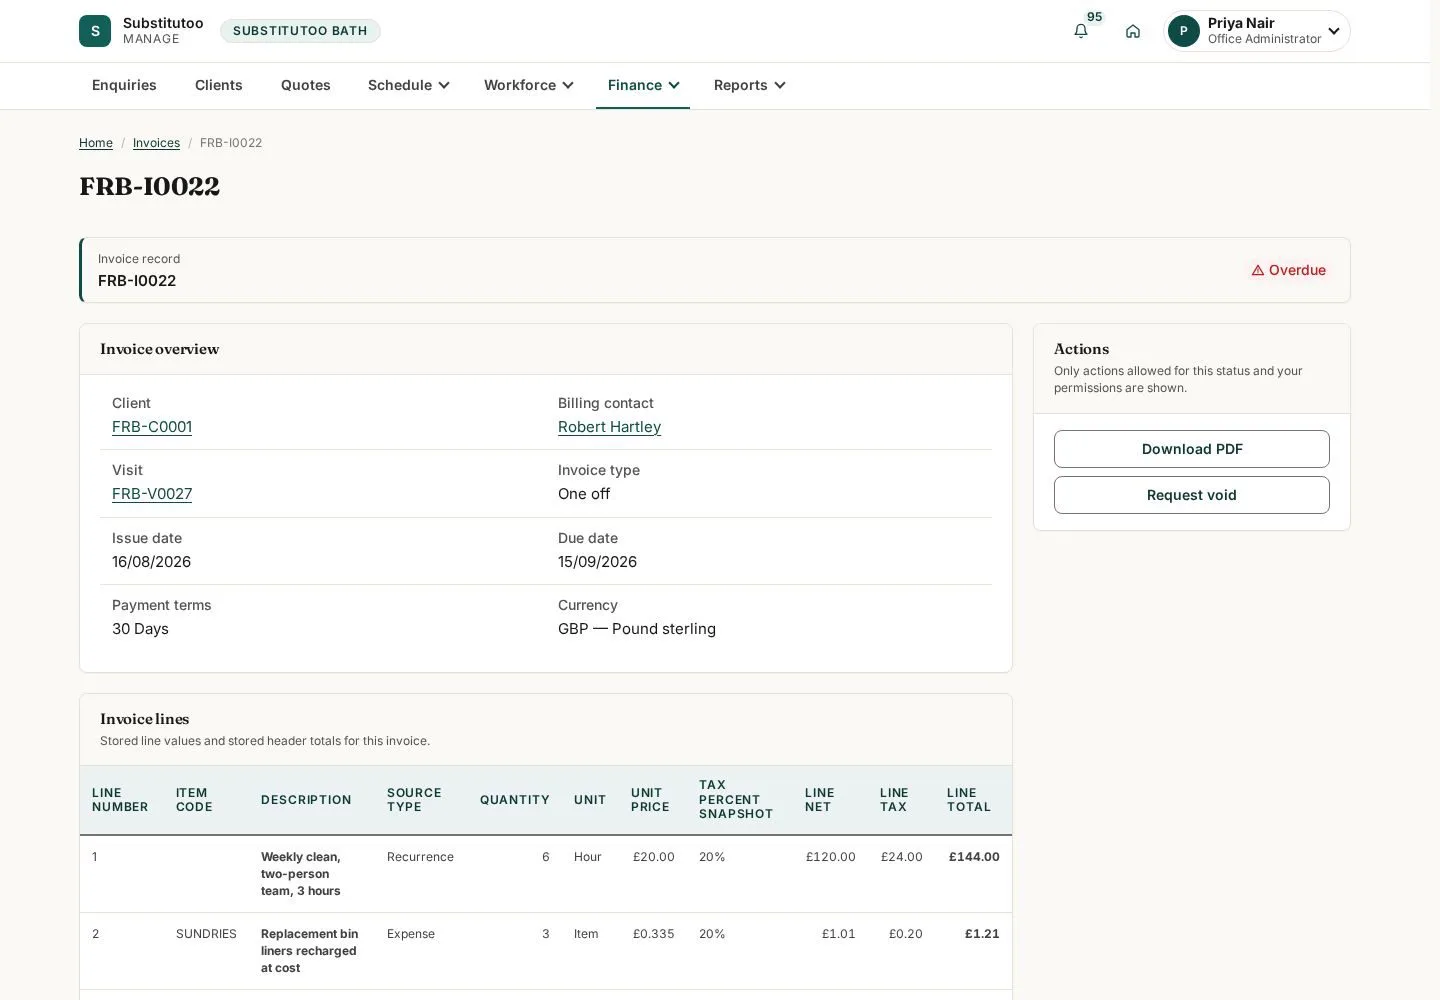1440x1000 pixels.
Task: Click the due date 15/09/2026 value
Action: pyautogui.click(x=597, y=562)
